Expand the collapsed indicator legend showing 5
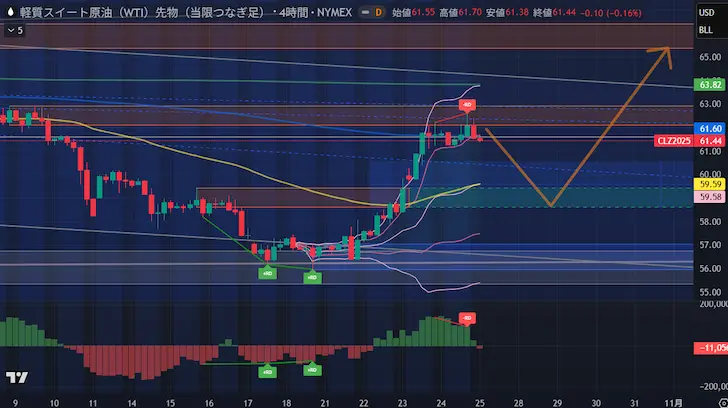The image size is (728, 408). pyautogui.click(x=14, y=30)
